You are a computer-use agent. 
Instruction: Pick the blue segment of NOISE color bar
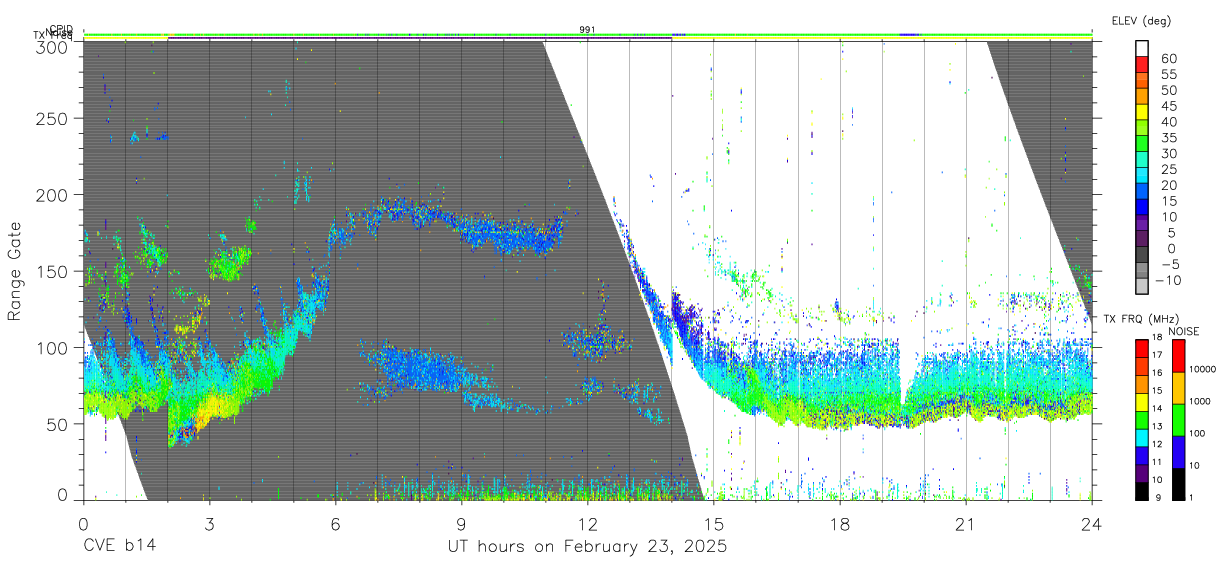(x=1177, y=452)
